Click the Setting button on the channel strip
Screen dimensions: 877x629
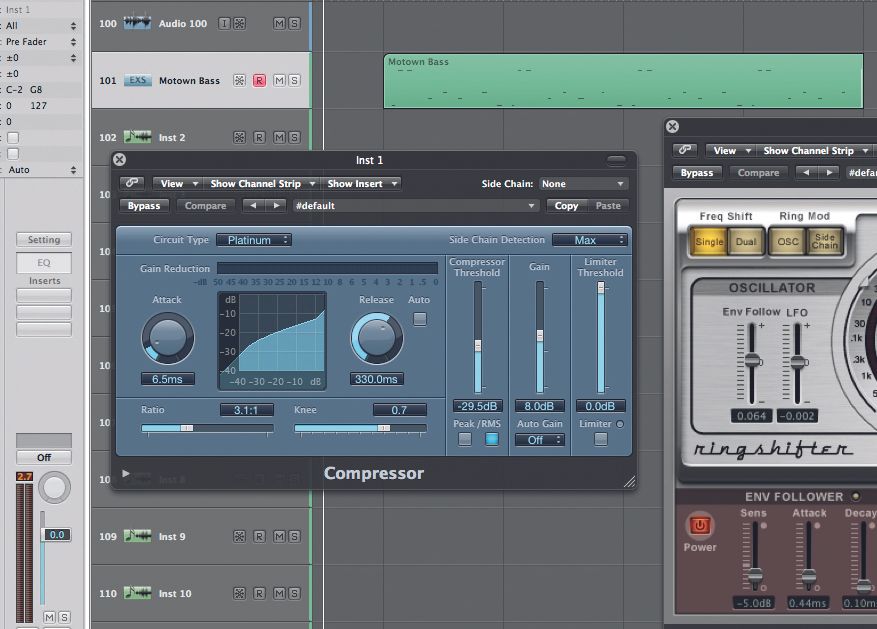pyautogui.click(x=43, y=239)
